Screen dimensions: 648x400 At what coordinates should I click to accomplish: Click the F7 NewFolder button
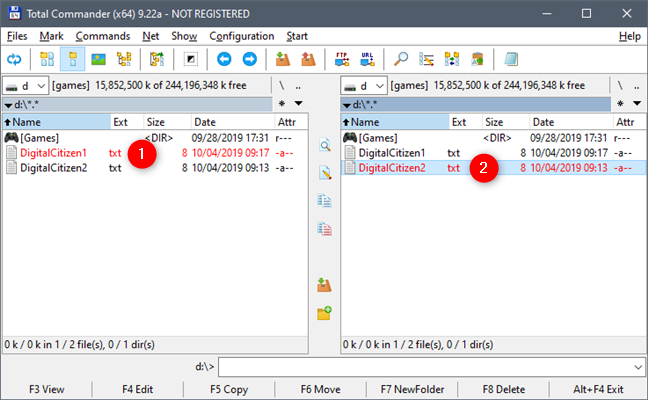point(412,389)
